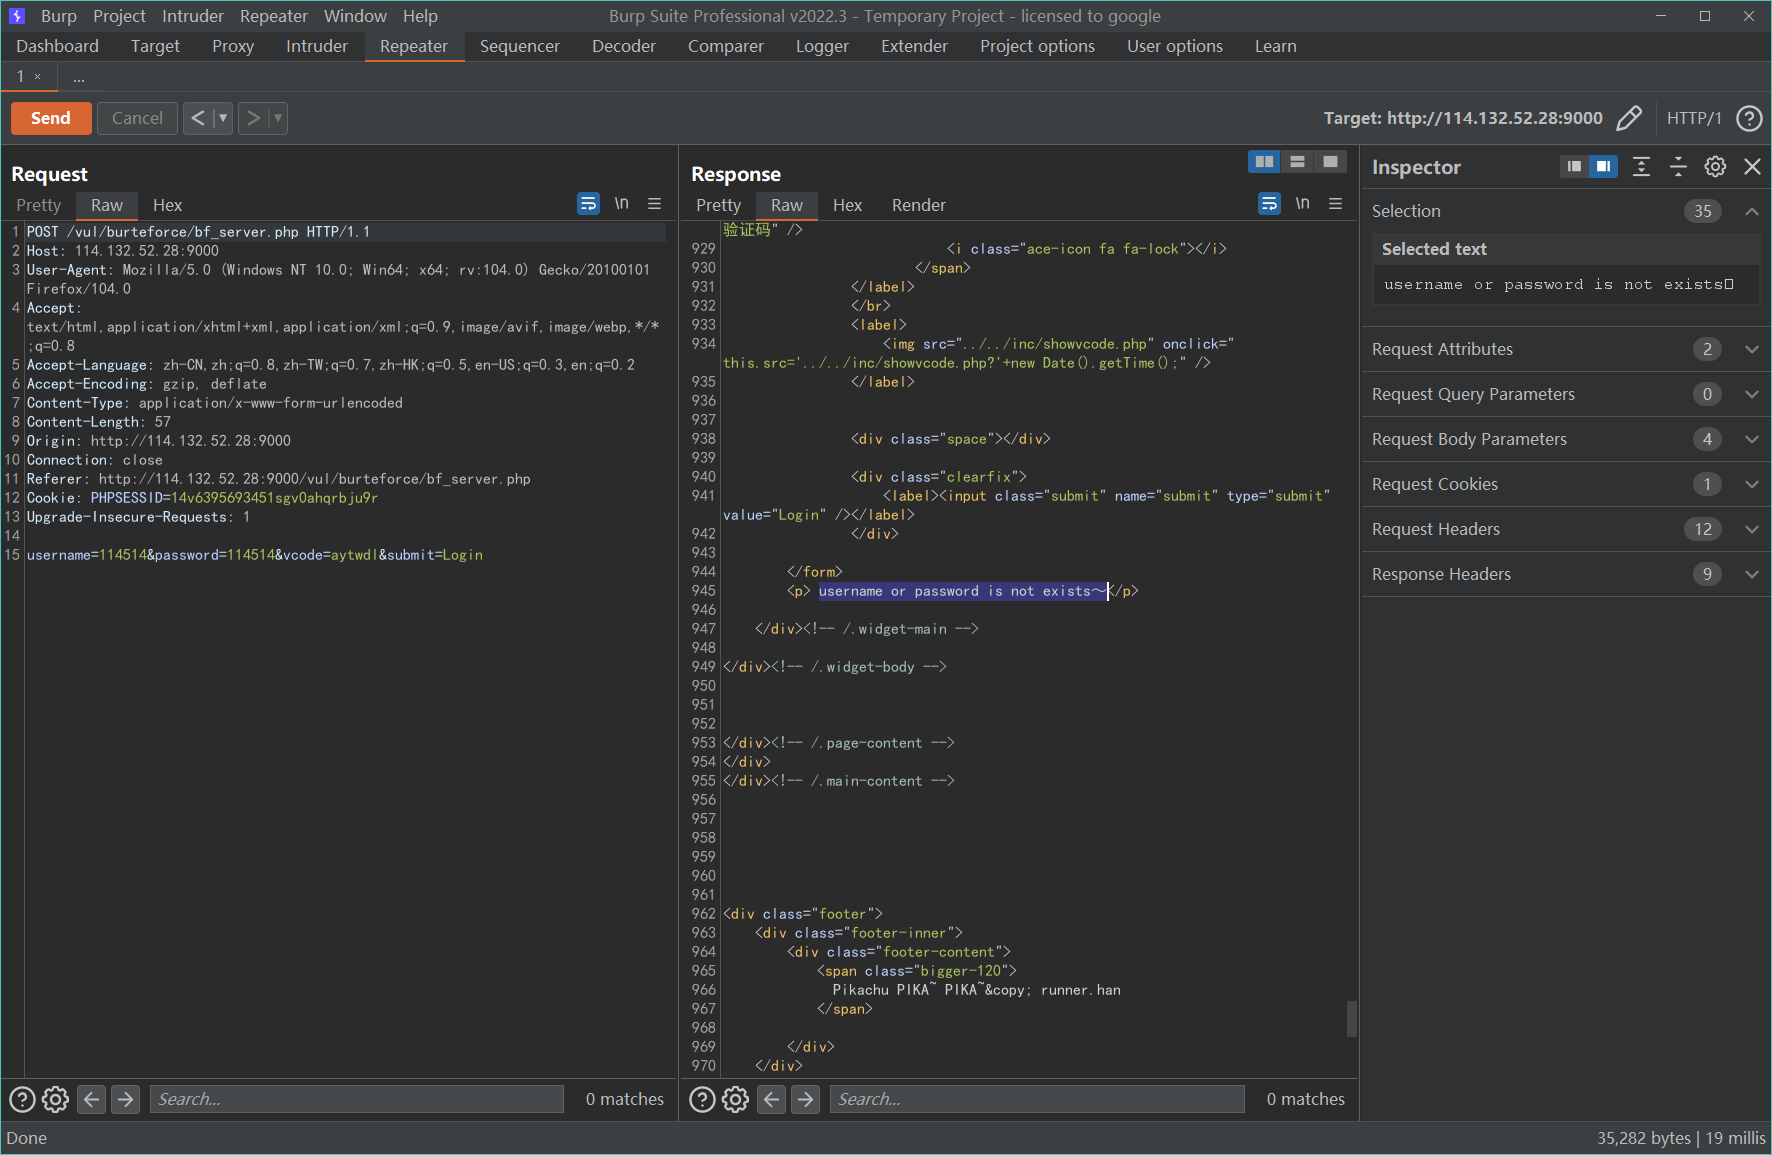Open the Comparer tab

726,46
